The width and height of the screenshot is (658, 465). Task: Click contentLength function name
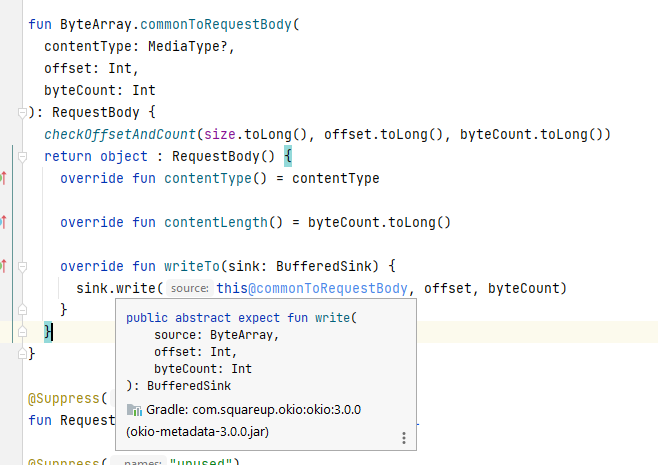[x=216, y=222]
